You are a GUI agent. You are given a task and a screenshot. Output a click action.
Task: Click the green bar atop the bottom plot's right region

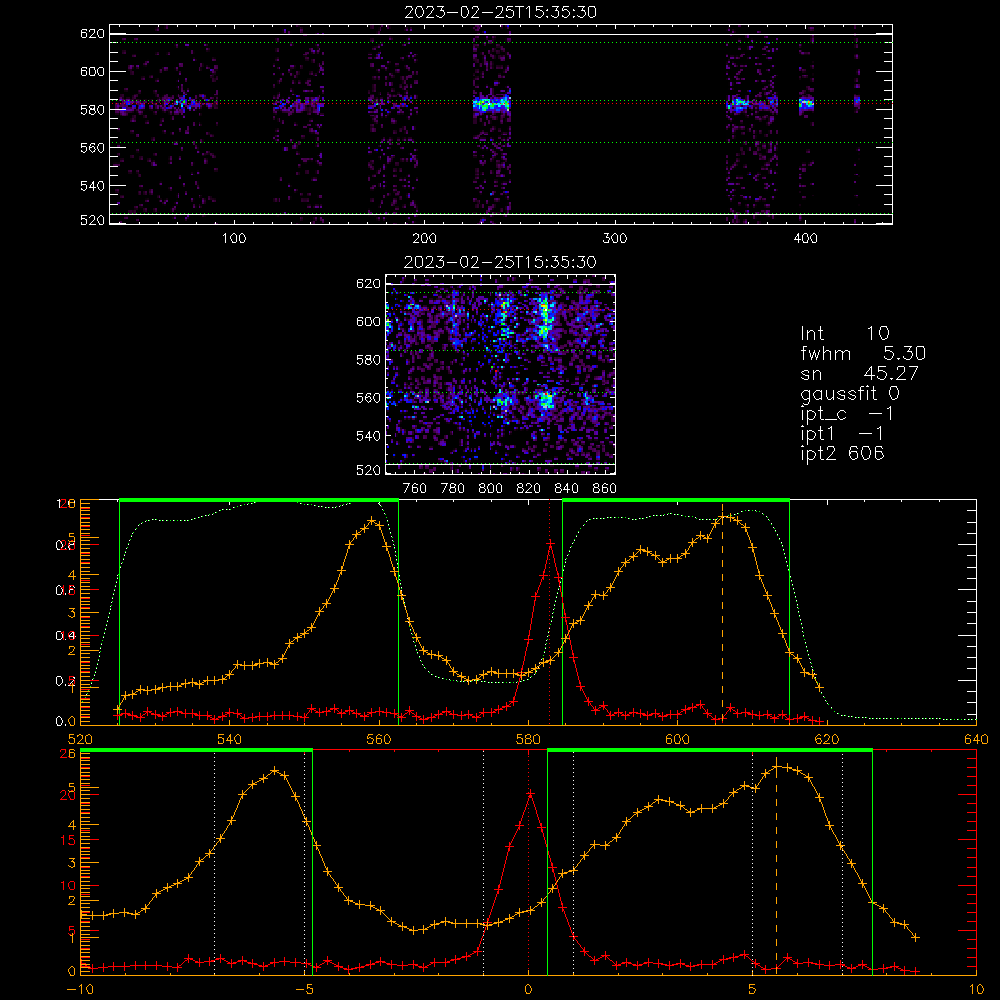pos(710,750)
